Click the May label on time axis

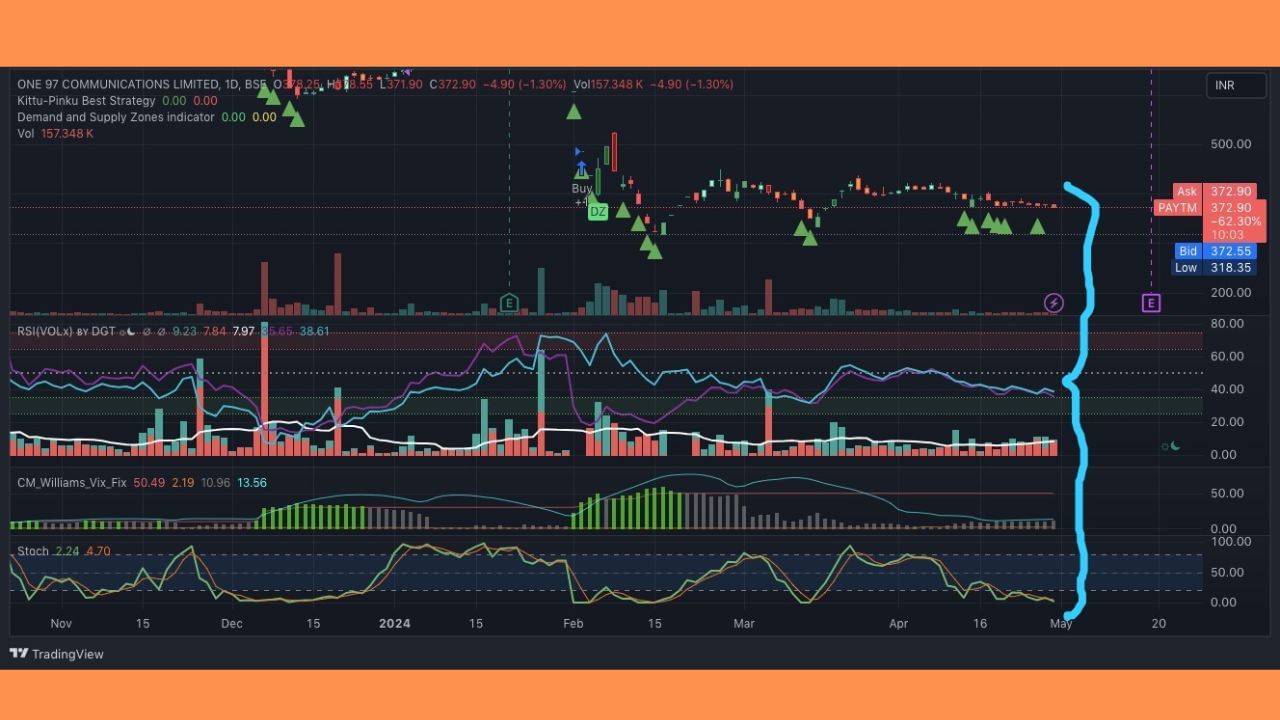[1061, 623]
